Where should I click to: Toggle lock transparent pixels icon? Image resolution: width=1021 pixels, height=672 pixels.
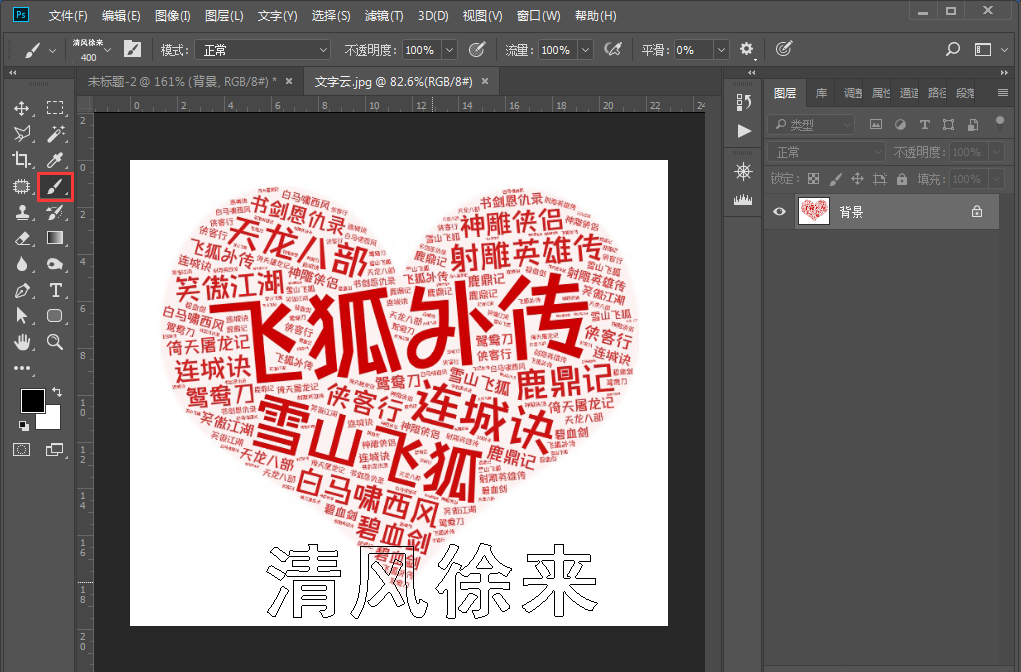coord(813,178)
